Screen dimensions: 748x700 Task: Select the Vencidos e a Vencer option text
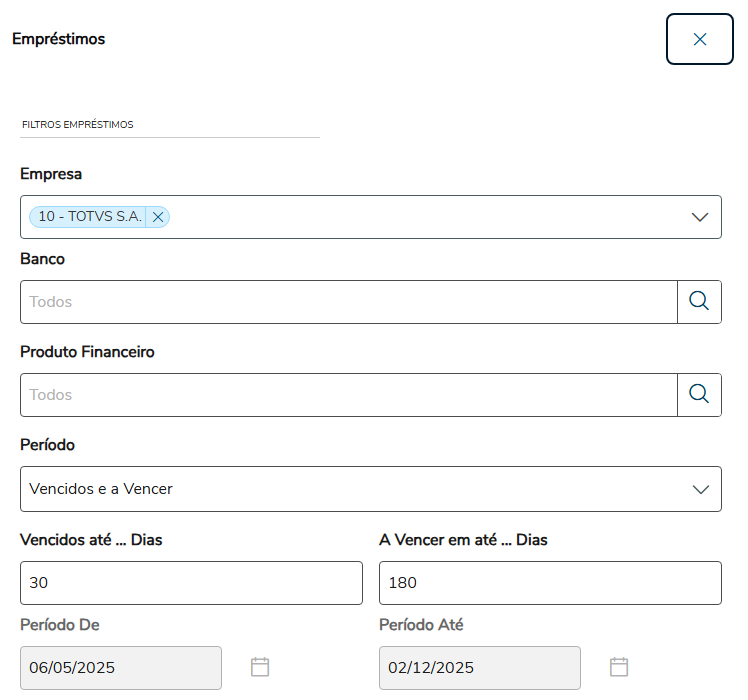(101, 489)
